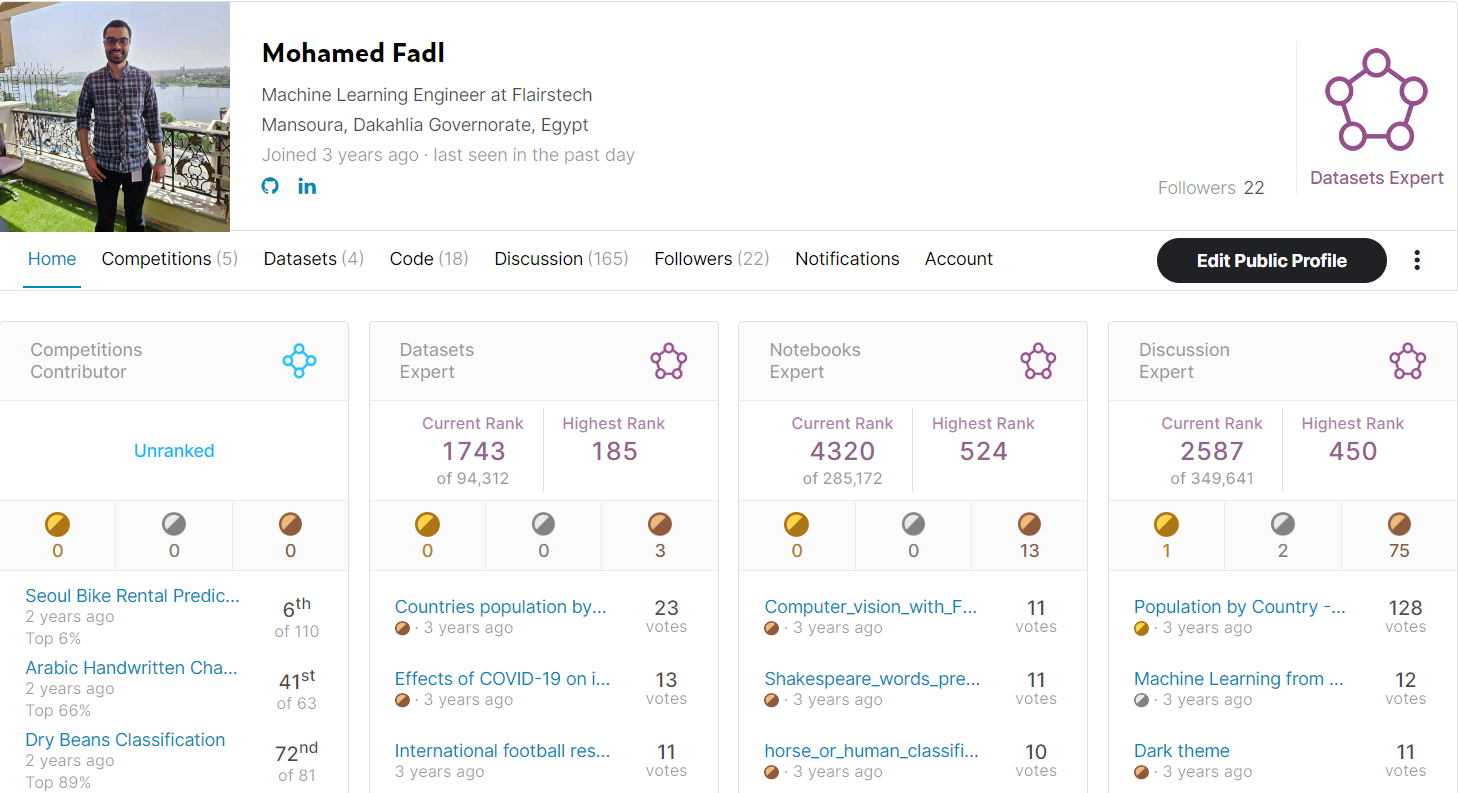Click the Datasets Expert pentagon badge

click(x=1377, y=100)
